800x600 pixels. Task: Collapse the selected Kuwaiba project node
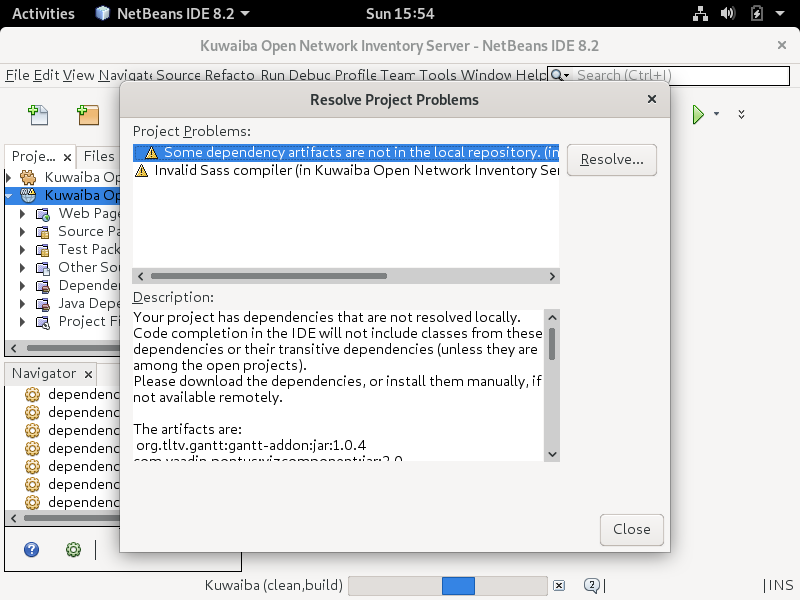(9, 195)
